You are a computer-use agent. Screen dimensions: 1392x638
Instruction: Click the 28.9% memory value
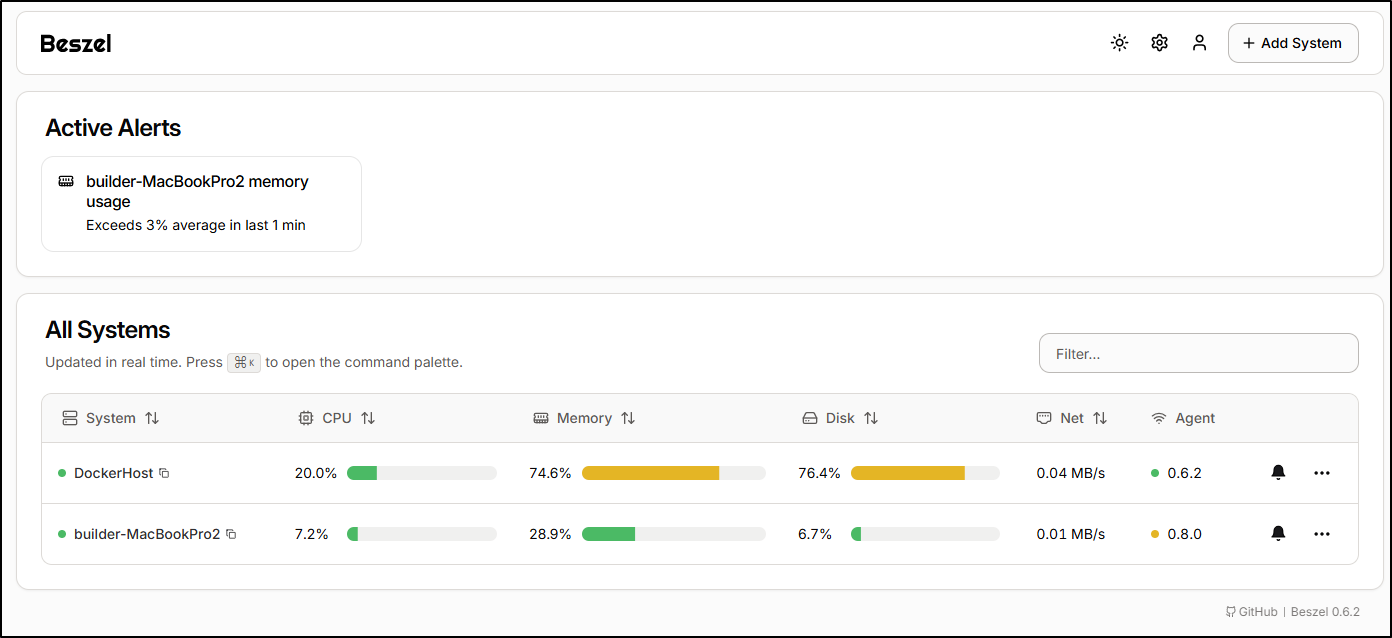pyautogui.click(x=550, y=534)
